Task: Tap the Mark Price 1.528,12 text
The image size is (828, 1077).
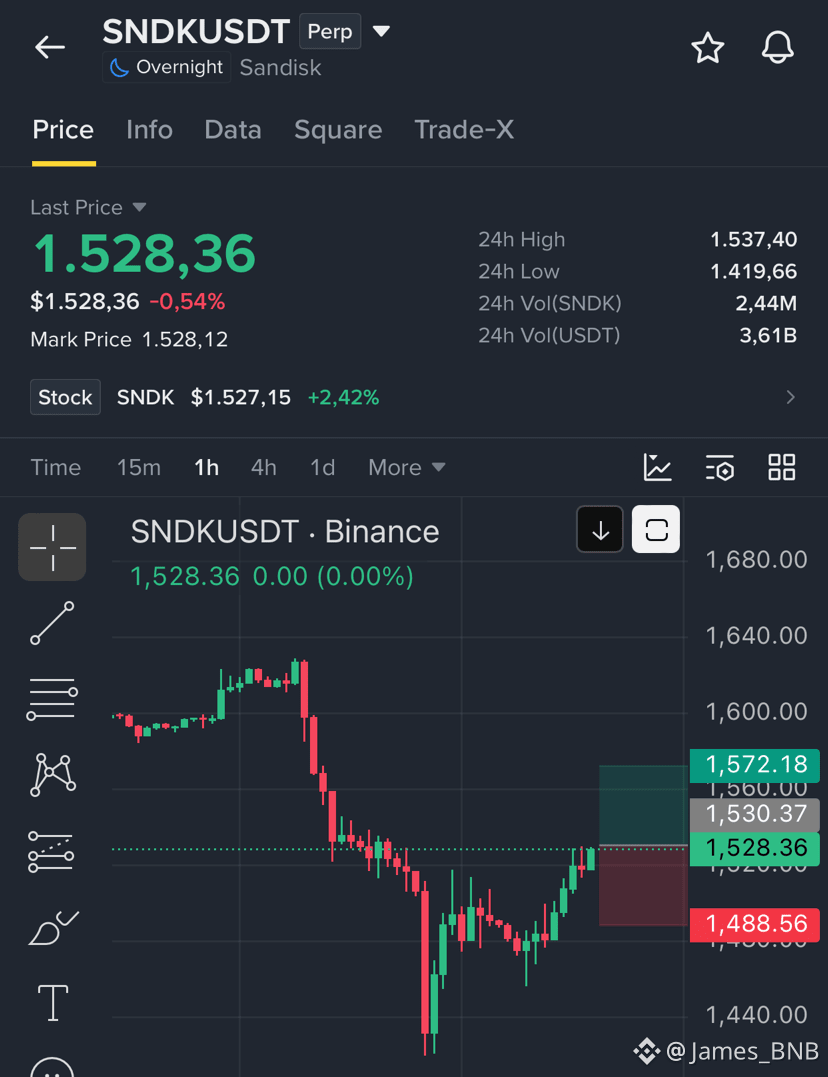Action: [x=129, y=339]
